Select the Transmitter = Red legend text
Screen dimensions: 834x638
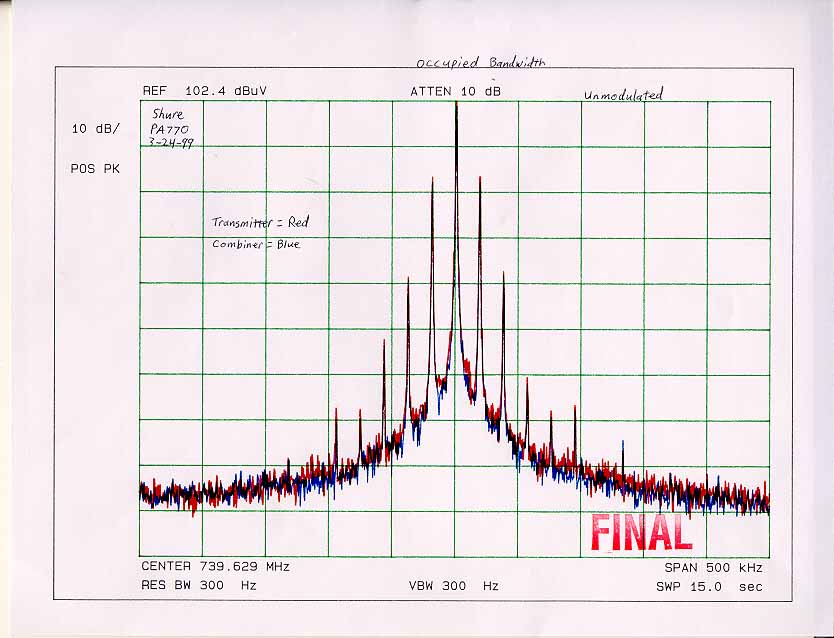click(260, 223)
